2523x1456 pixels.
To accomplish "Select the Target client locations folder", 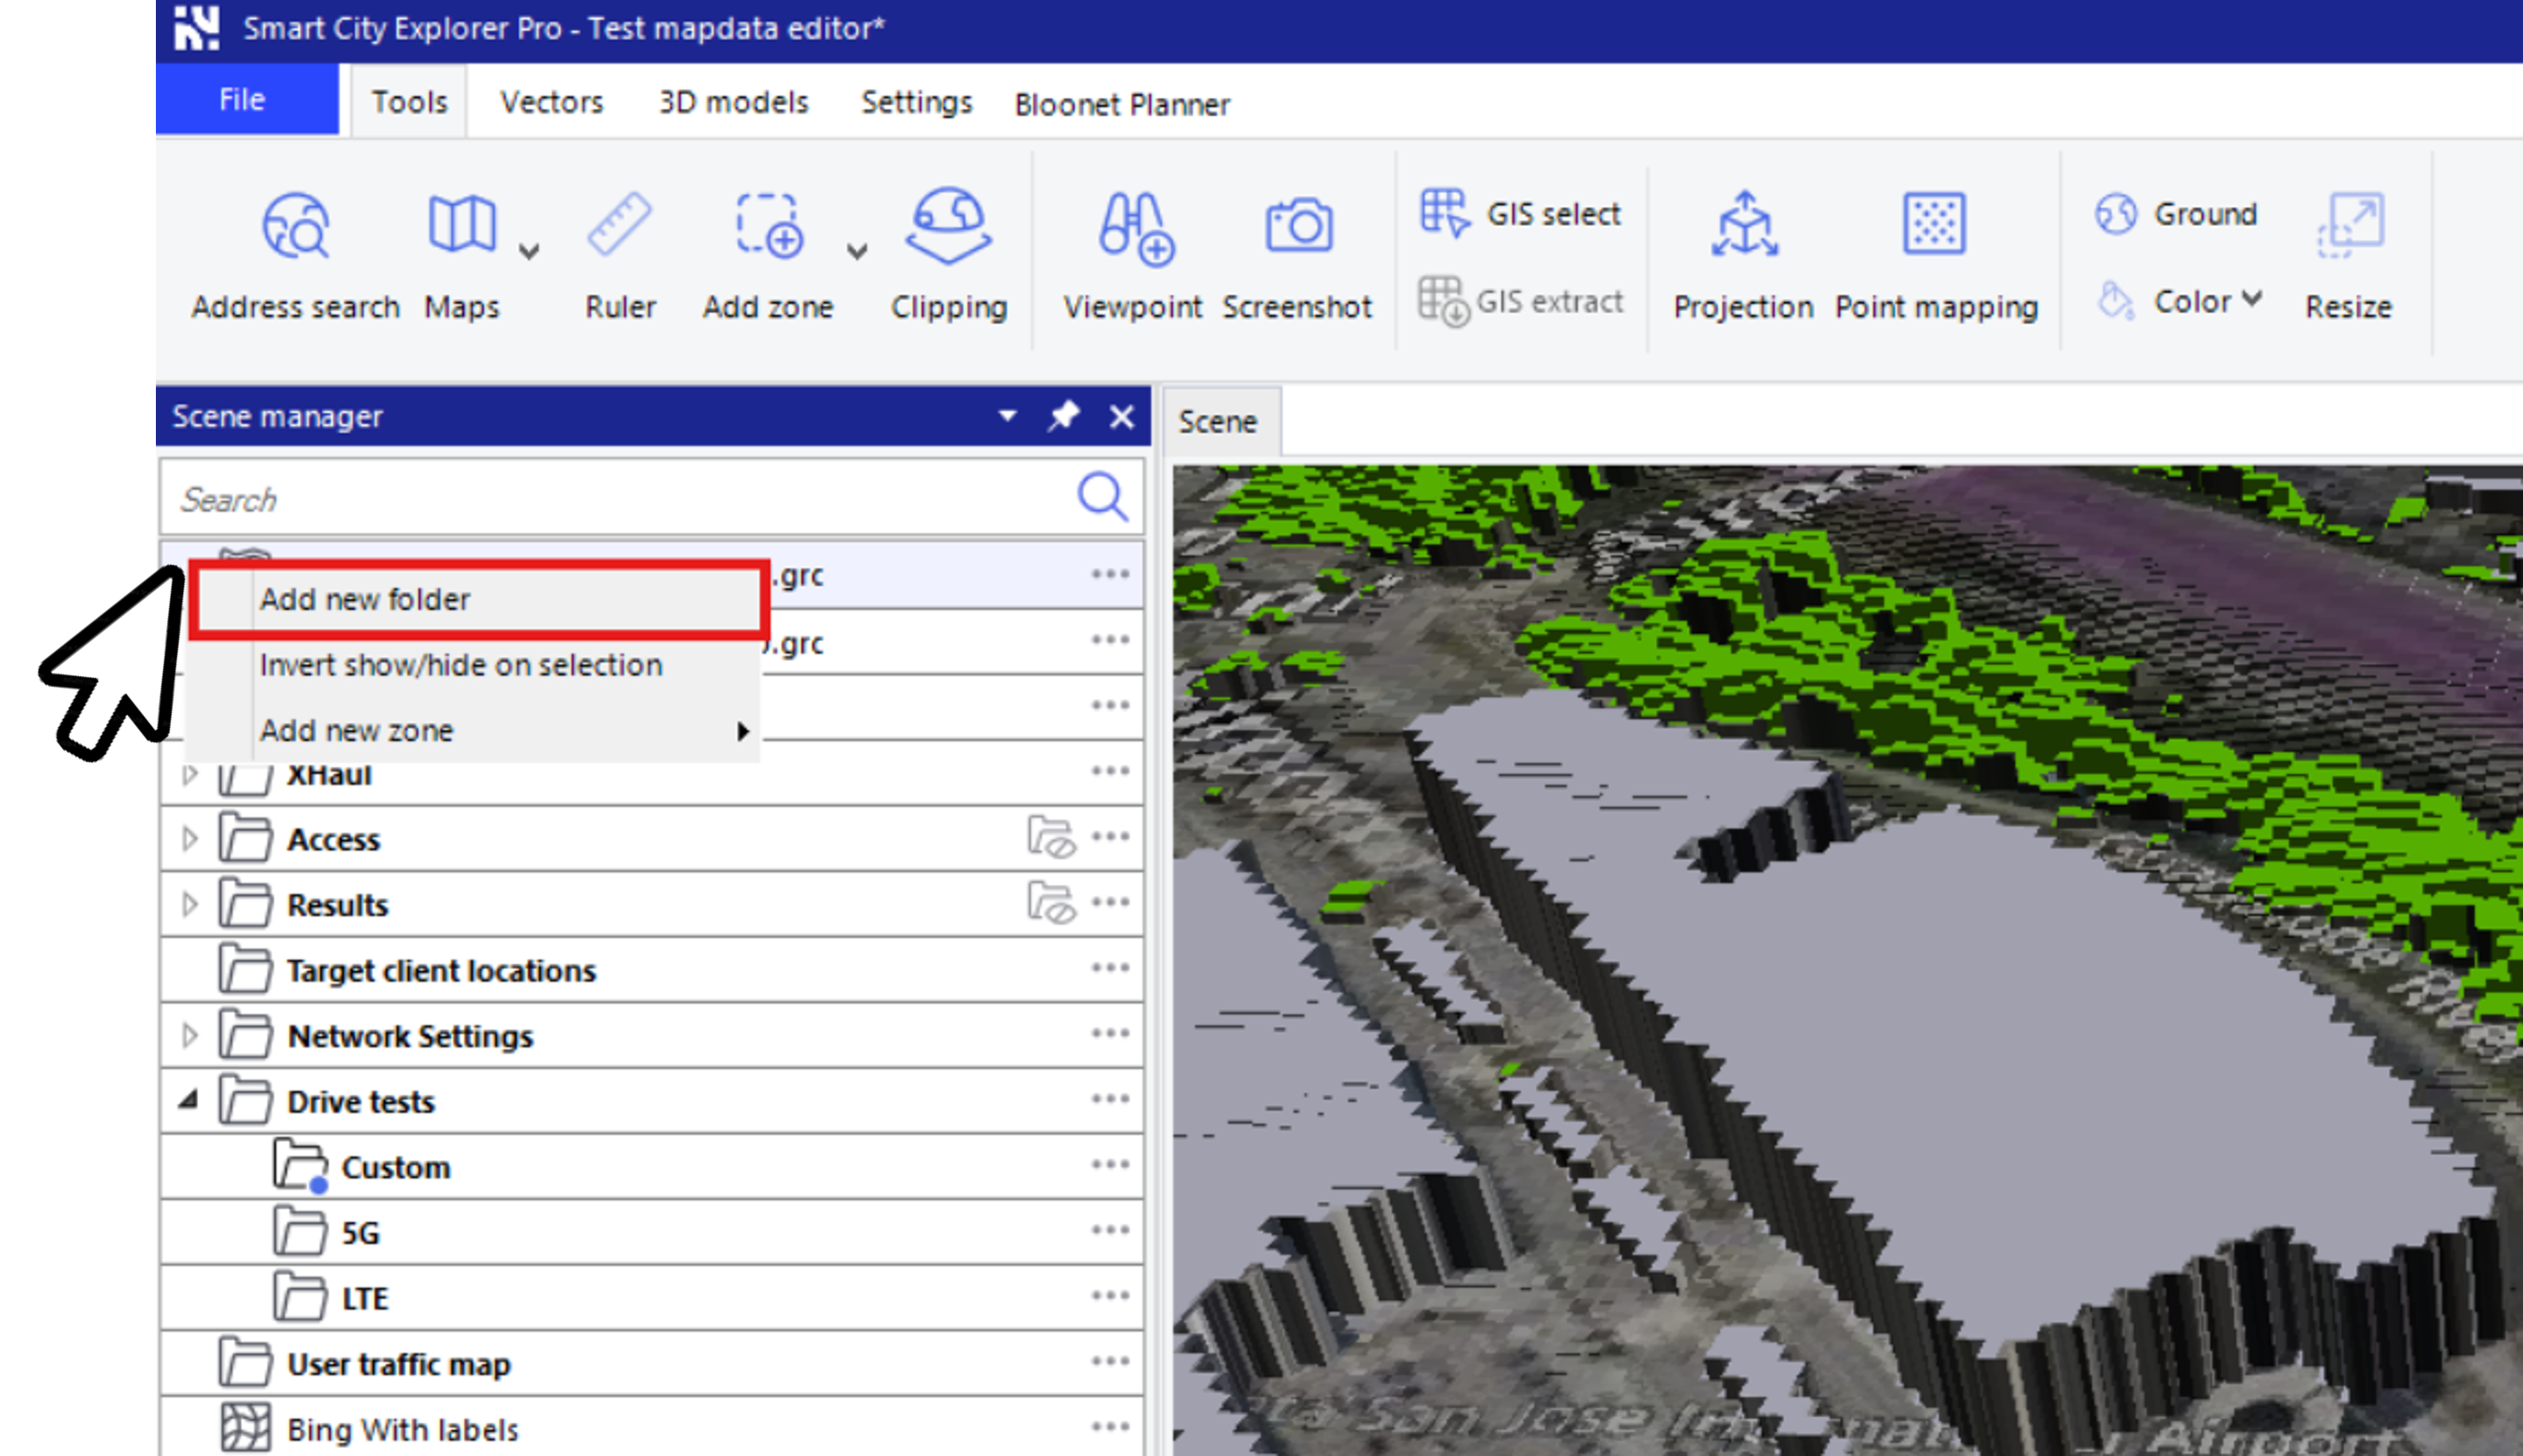I will pos(652,969).
